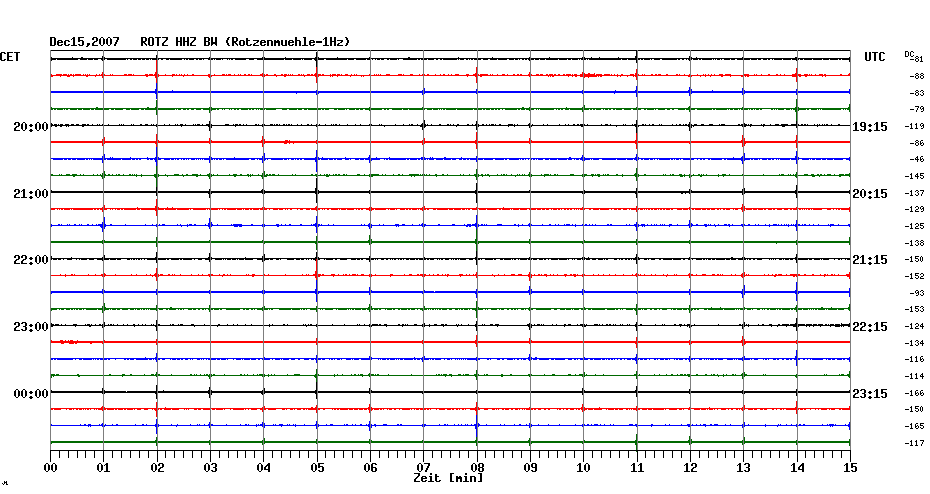Click the DC offset value "-88"

pyautogui.click(x=916, y=77)
